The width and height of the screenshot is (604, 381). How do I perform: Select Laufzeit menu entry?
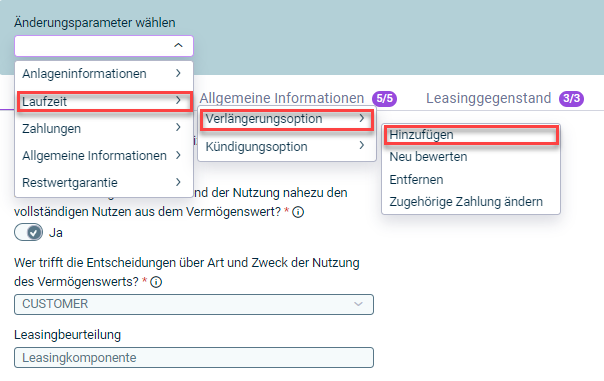pyautogui.click(x=104, y=102)
